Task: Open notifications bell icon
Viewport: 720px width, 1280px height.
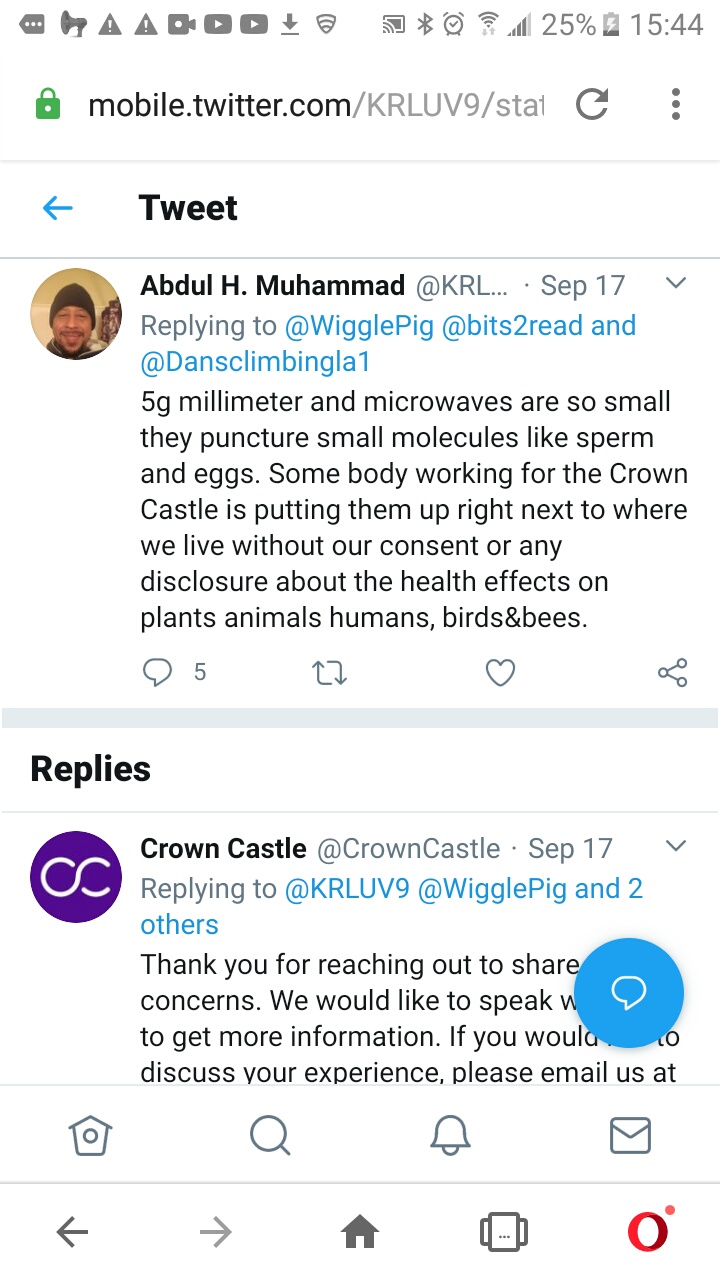Action: pyautogui.click(x=450, y=1135)
